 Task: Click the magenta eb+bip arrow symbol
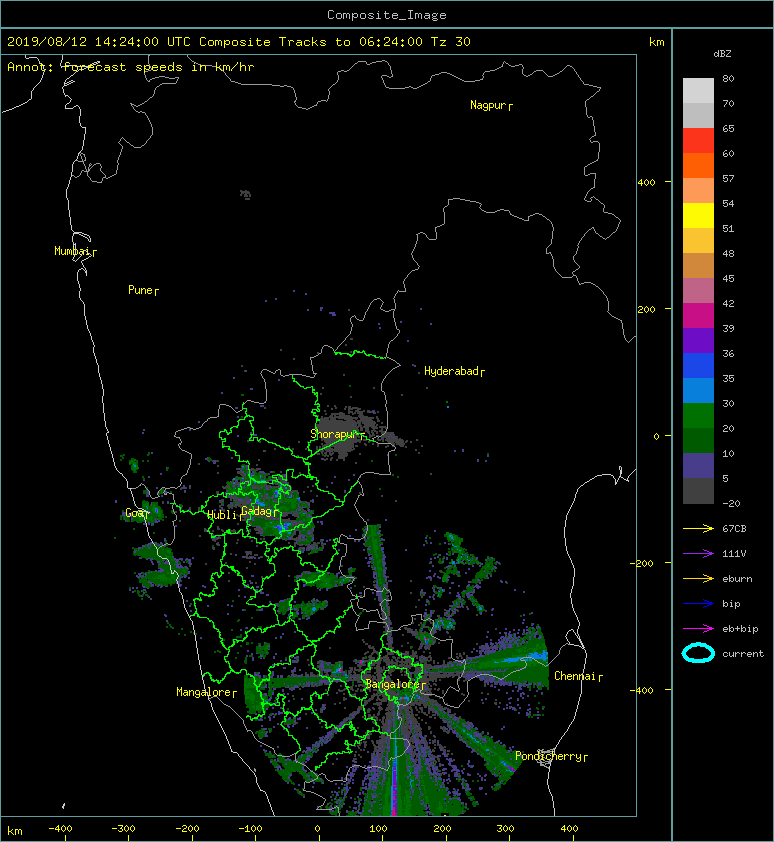coord(698,628)
